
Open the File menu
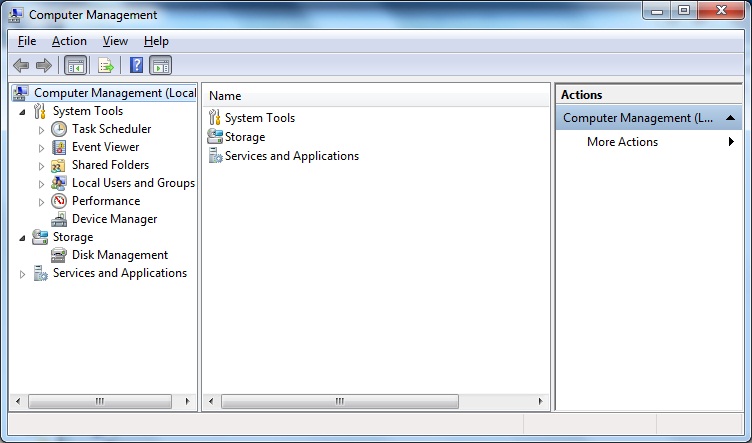pos(27,41)
